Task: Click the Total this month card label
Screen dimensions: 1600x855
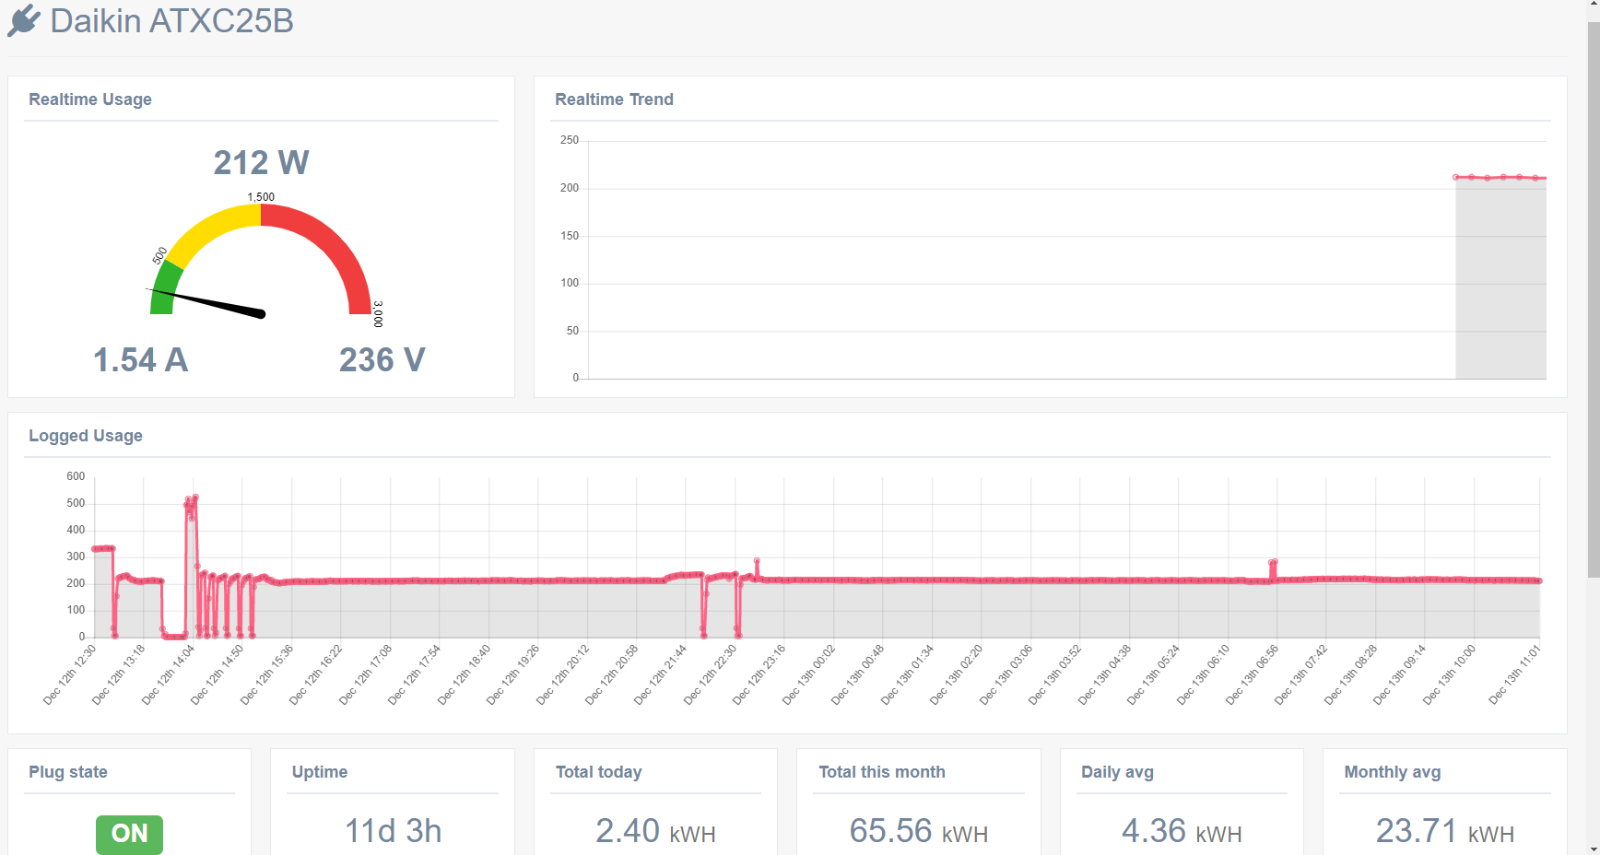Action: tap(882, 772)
